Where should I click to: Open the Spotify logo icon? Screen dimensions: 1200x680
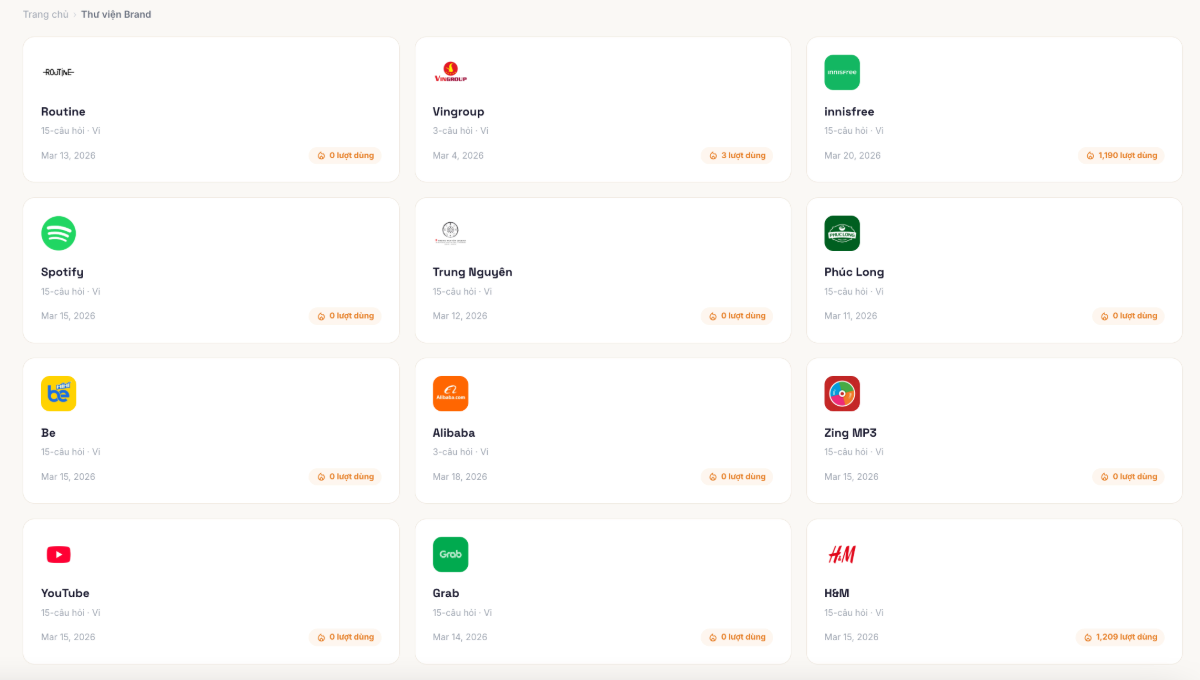[58, 233]
